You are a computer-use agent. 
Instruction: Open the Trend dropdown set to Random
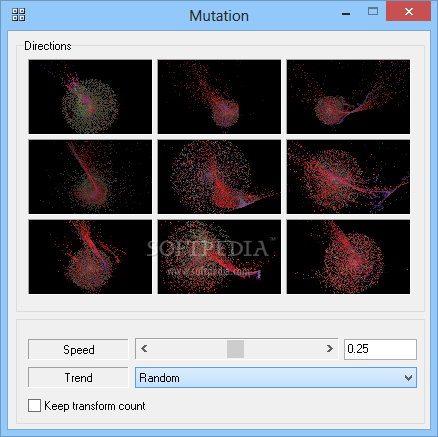click(x=276, y=378)
